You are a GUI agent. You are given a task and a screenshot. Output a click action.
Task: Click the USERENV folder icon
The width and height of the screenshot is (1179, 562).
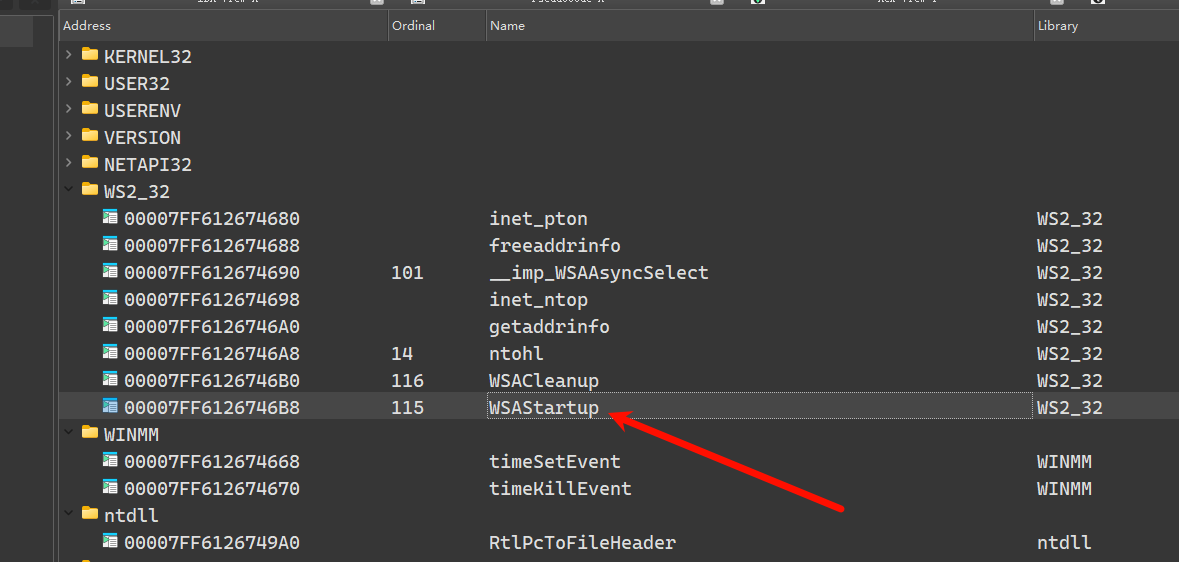[x=90, y=109]
